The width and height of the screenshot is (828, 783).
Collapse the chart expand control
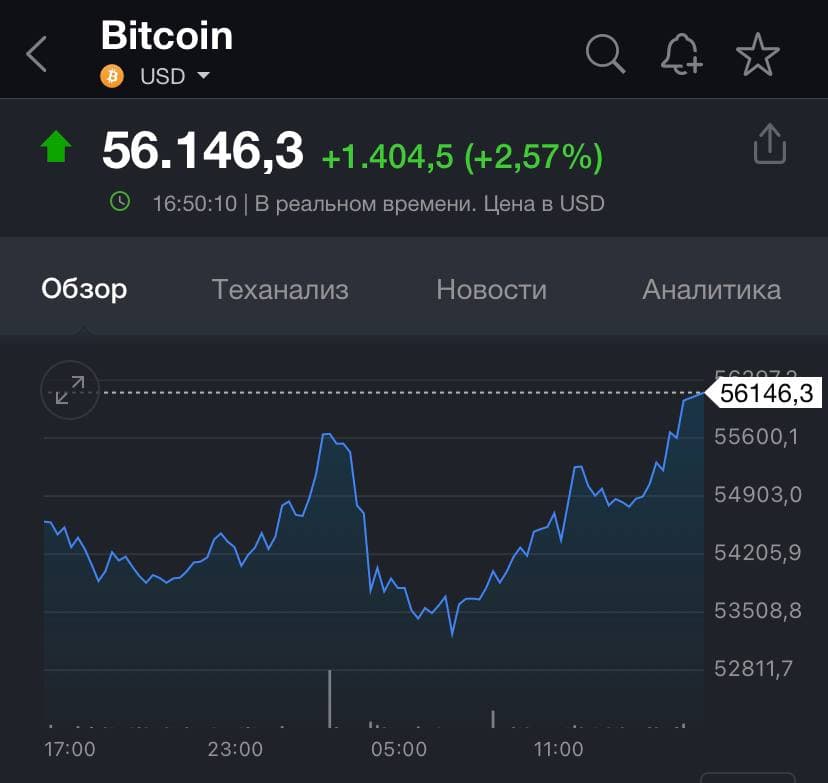pos(69,390)
